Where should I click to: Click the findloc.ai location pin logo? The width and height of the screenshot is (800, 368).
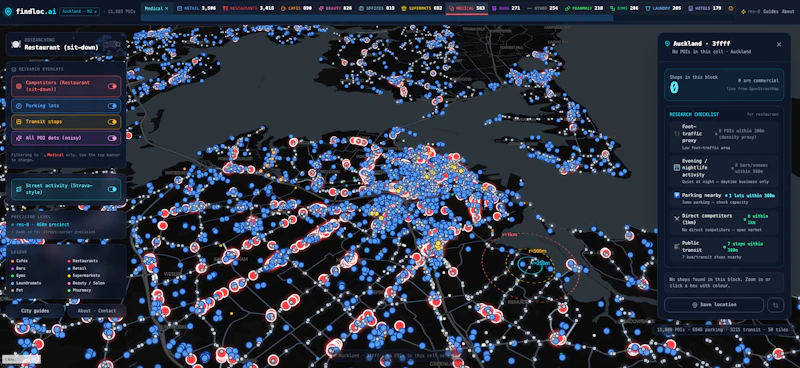click(8, 11)
